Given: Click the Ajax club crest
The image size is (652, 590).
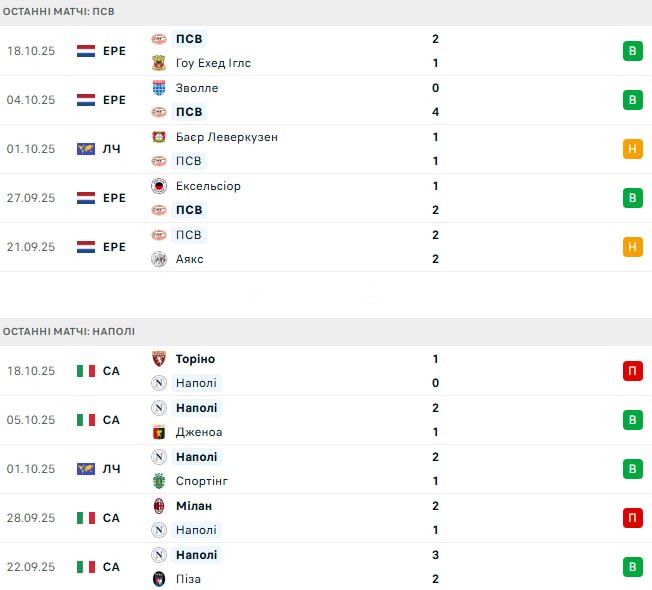Looking at the screenshot, I should pyautogui.click(x=159, y=259).
